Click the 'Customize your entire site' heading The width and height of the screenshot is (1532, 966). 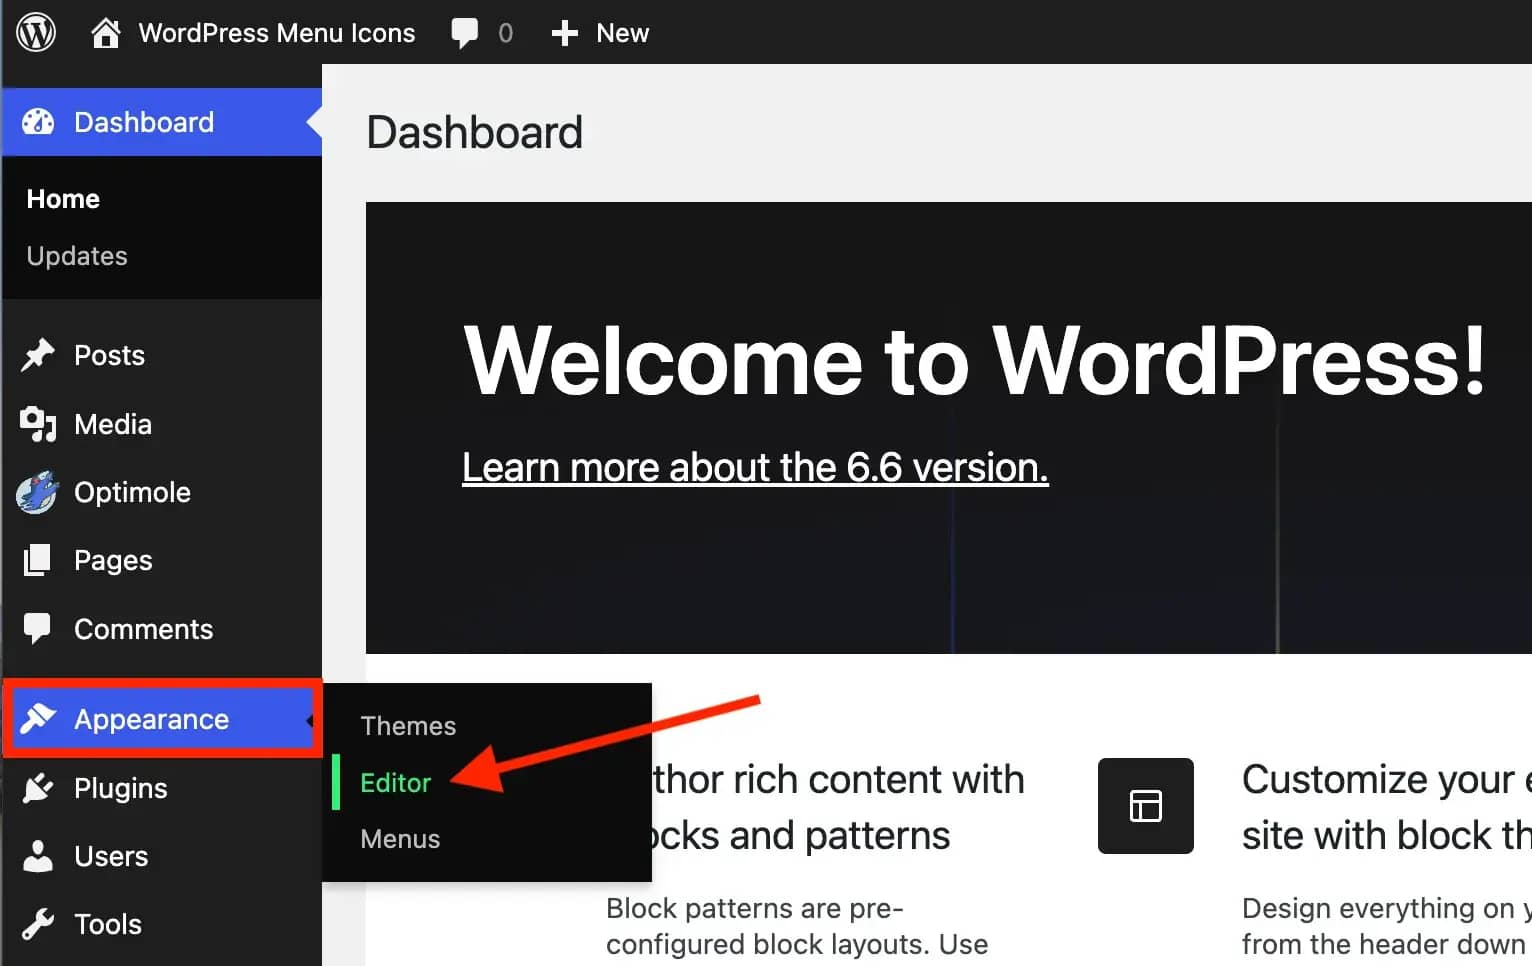tap(1387, 807)
